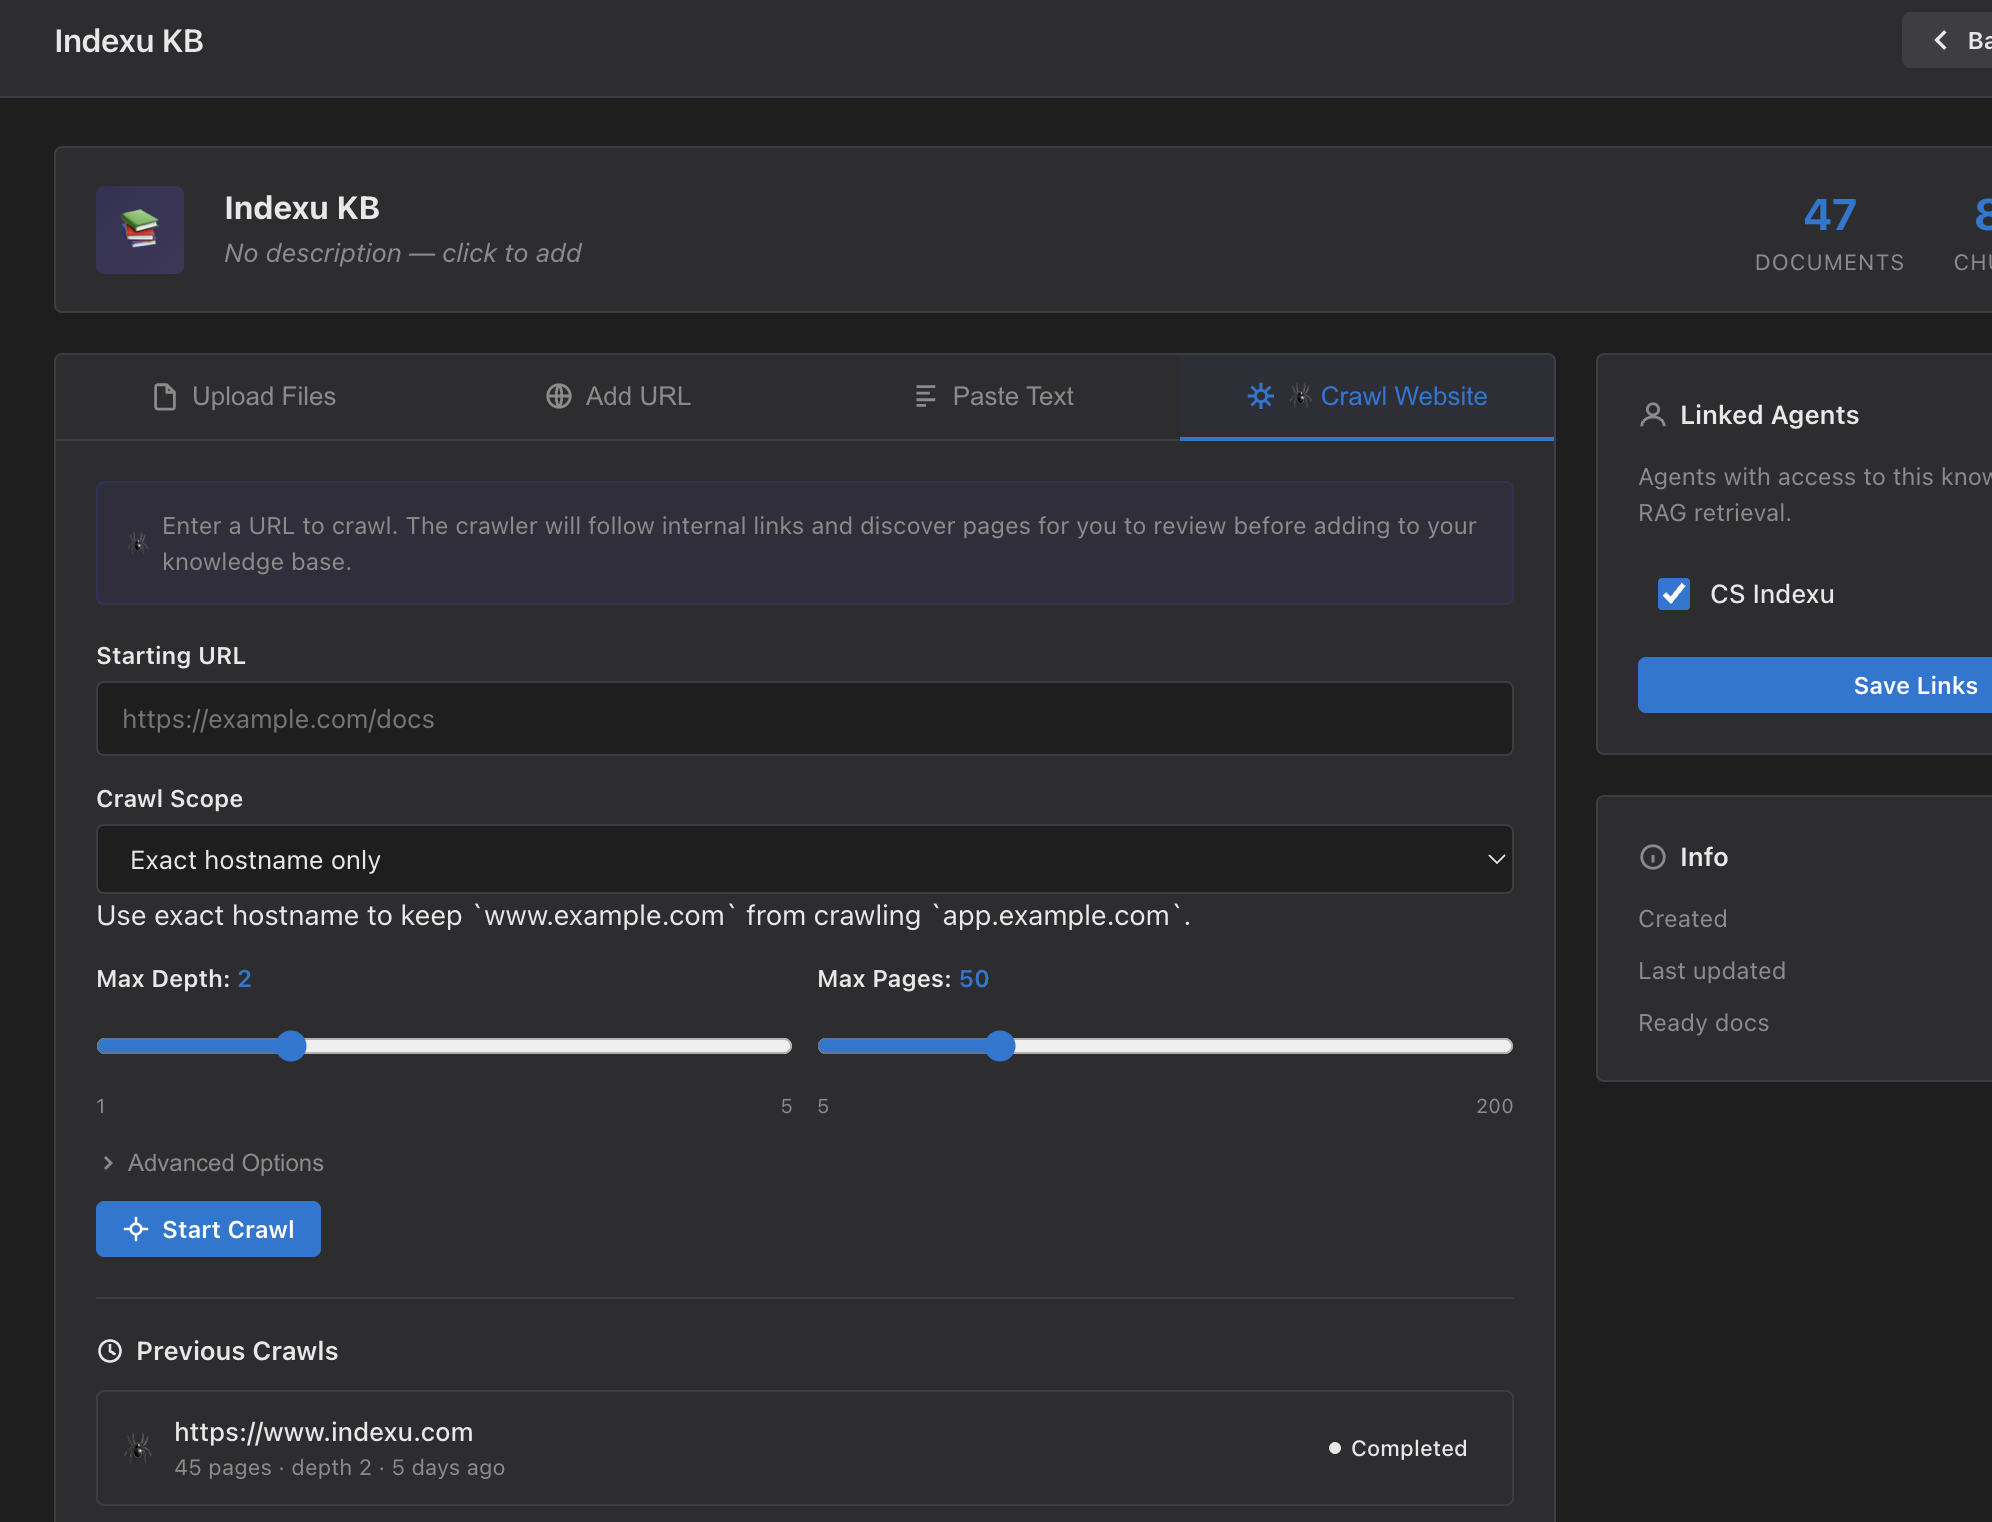Click the Completed status label

1398,1448
